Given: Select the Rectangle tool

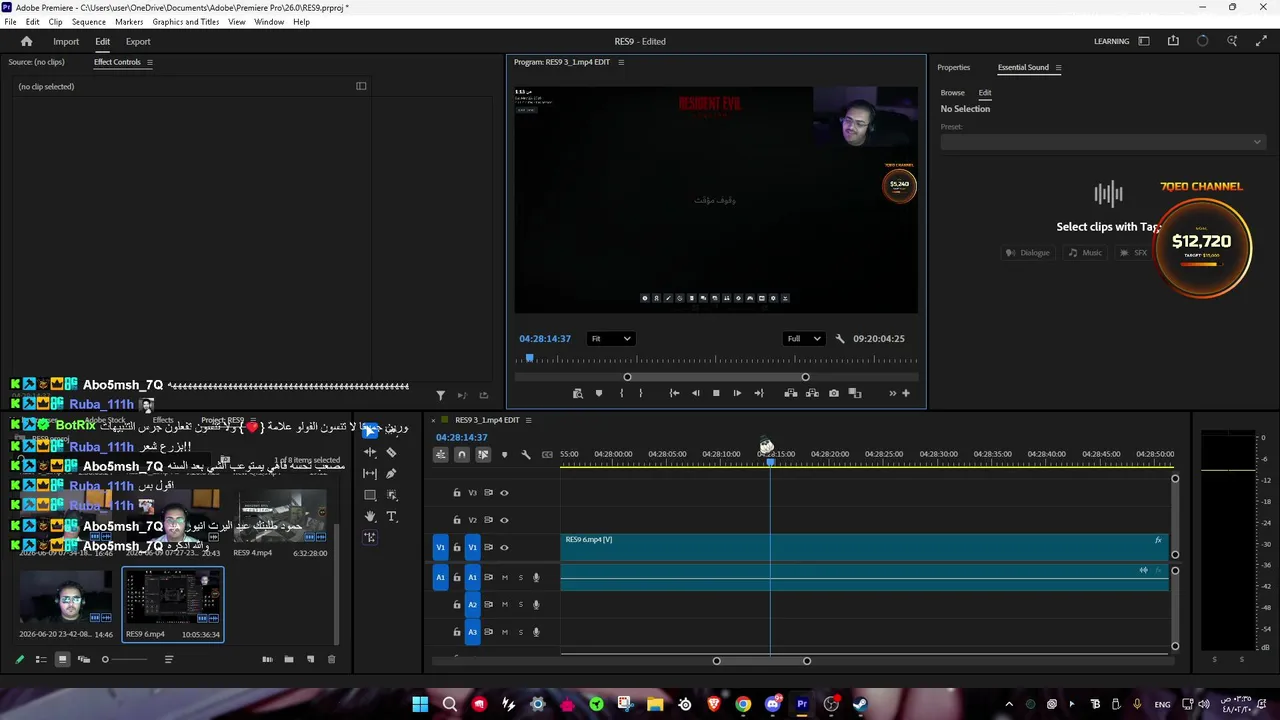Looking at the screenshot, I should tap(370, 495).
